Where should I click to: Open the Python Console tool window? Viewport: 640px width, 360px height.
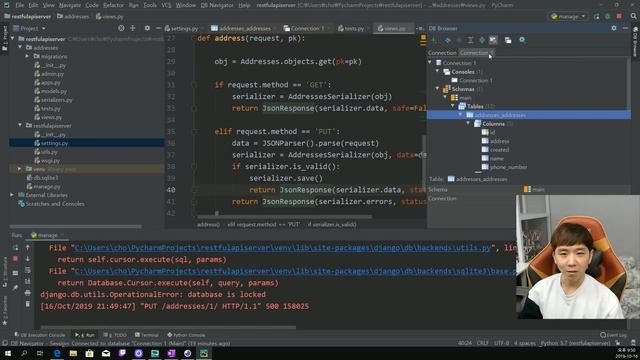click(186, 335)
